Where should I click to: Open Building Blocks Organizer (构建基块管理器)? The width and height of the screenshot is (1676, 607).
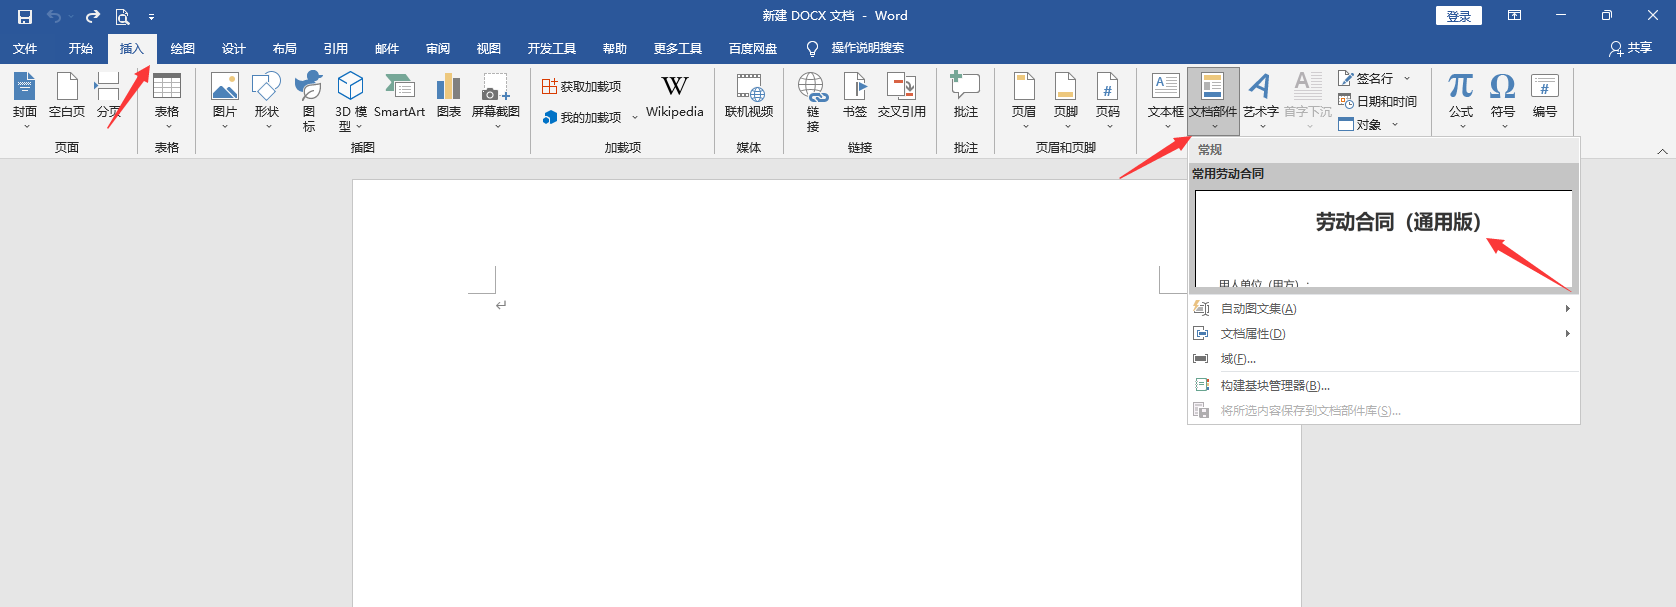1384,385
